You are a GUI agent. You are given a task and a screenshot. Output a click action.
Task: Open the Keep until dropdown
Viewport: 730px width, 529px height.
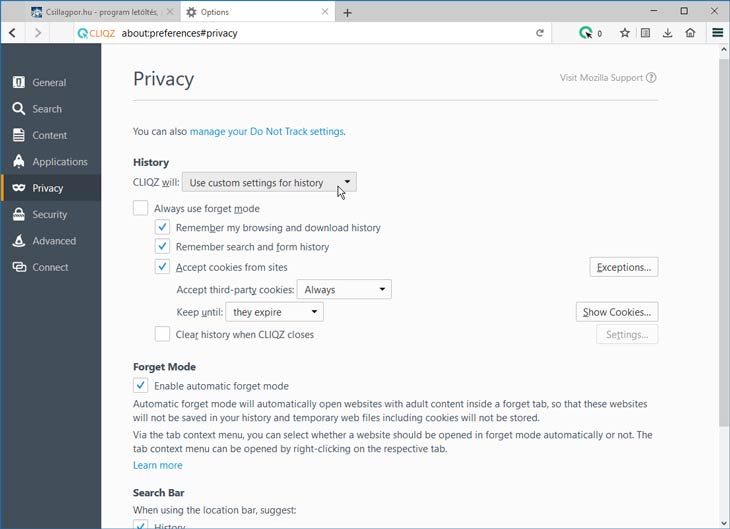pyautogui.click(x=274, y=312)
